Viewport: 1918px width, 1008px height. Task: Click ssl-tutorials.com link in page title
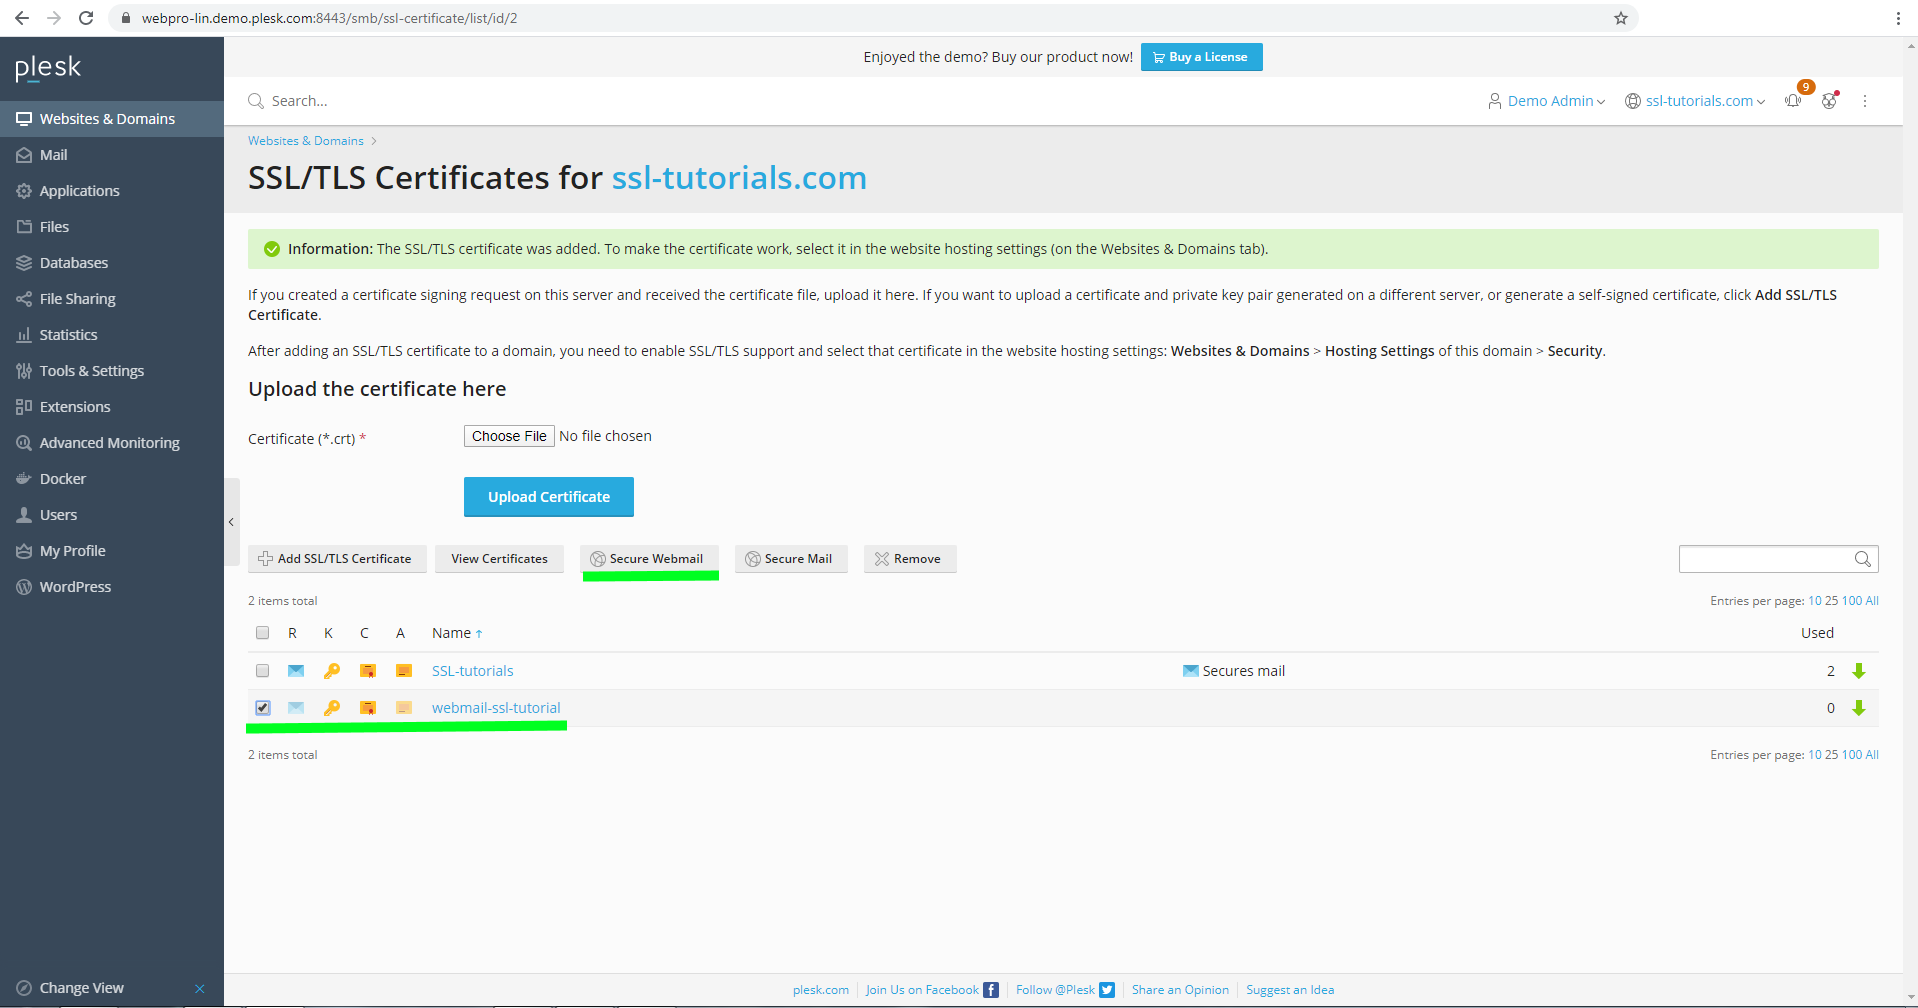pos(739,178)
